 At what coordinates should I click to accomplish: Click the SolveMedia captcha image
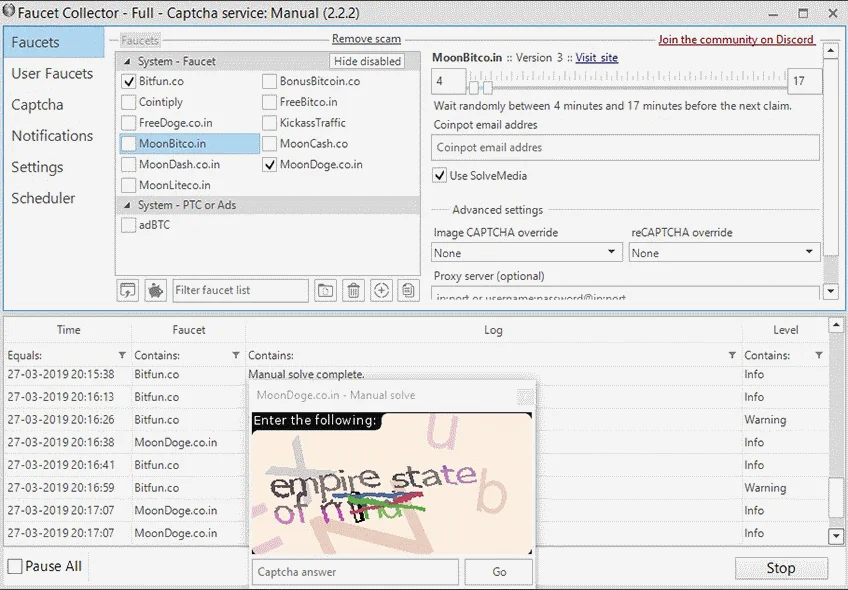(x=392, y=483)
